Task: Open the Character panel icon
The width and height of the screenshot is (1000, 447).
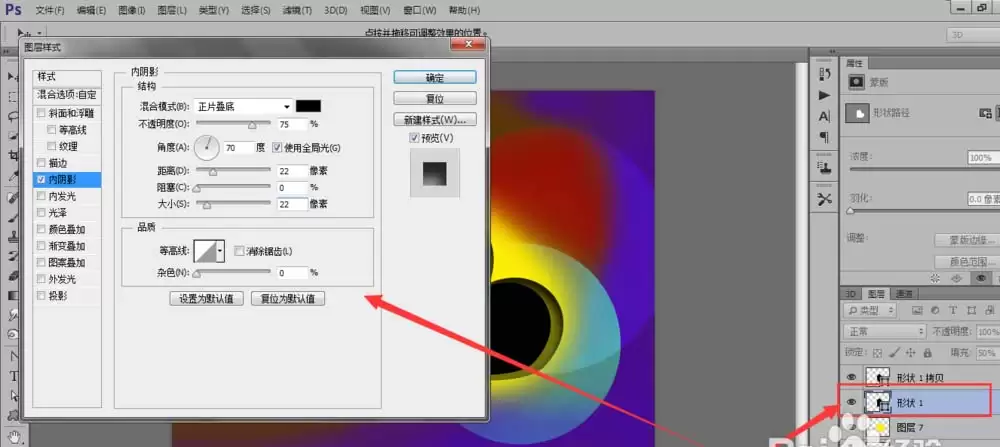Action: pyautogui.click(x=825, y=116)
